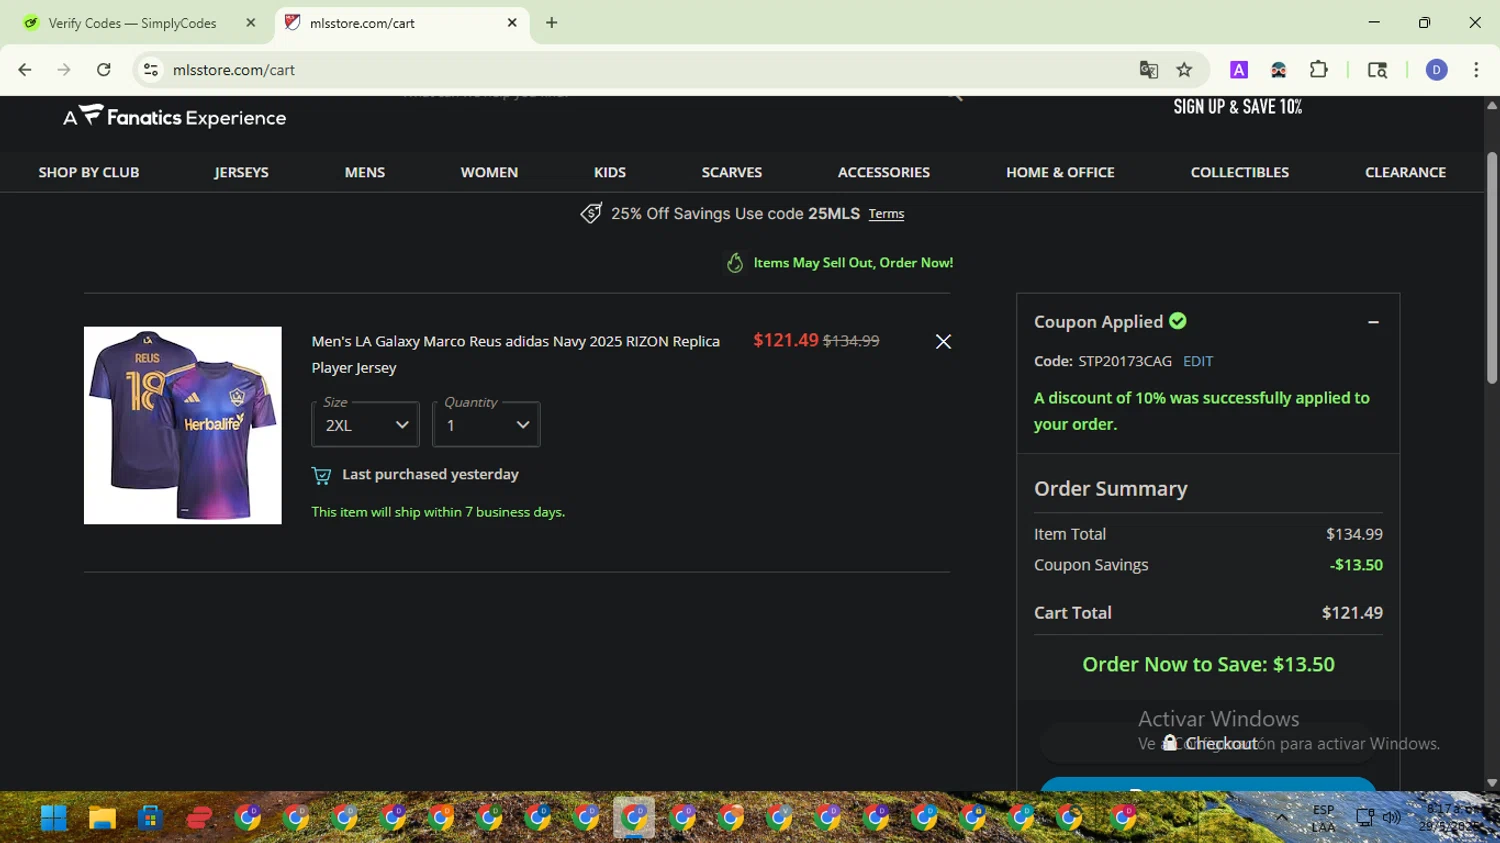The image size is (1500, 843).
Task: Open the ACCESSORIES menu
Action: click(x=884, y=172)
